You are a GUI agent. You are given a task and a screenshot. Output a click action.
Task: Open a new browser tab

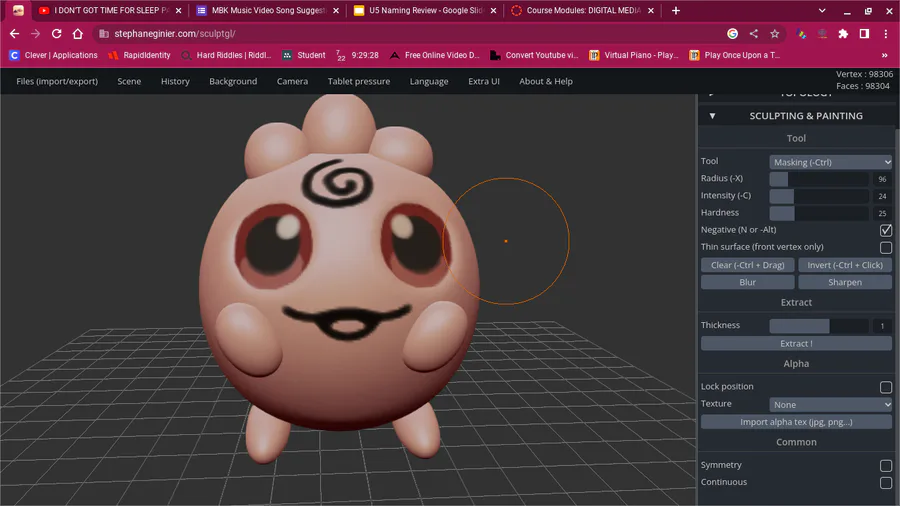click(676, 10)
